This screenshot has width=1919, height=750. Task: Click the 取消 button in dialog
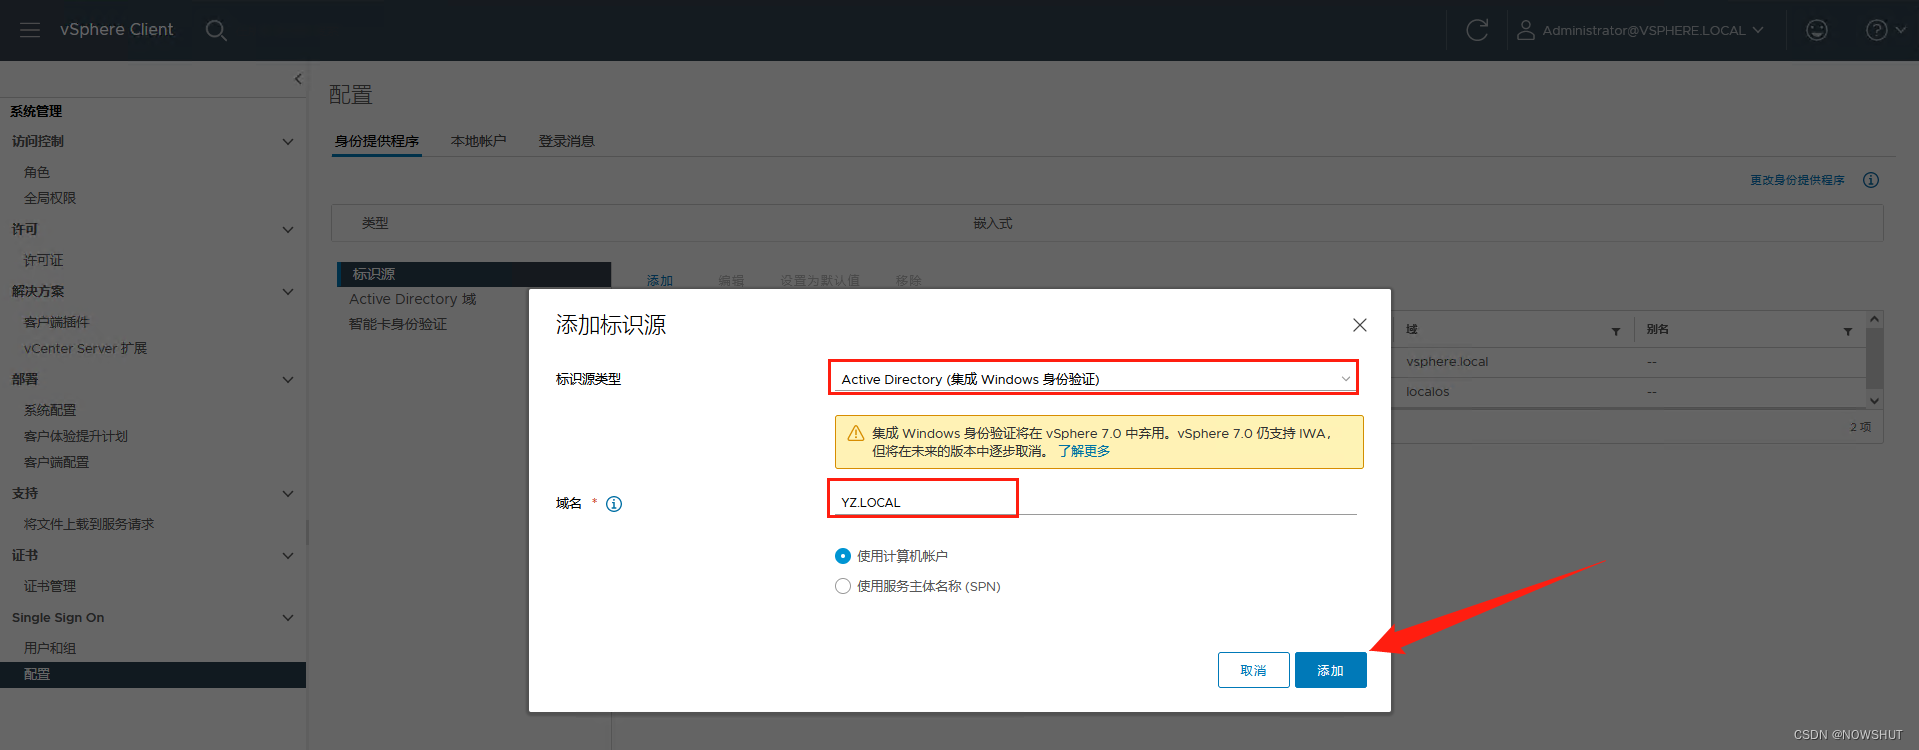click(1253, 670)
